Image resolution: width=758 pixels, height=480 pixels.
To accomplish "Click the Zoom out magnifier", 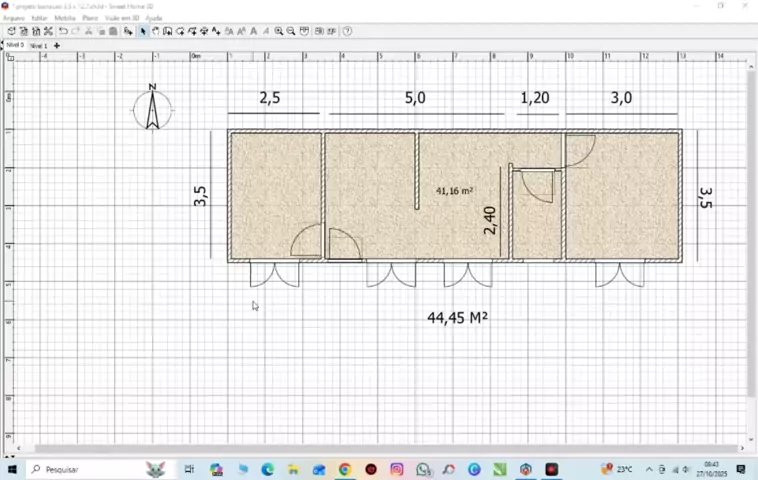I will 291,31.
